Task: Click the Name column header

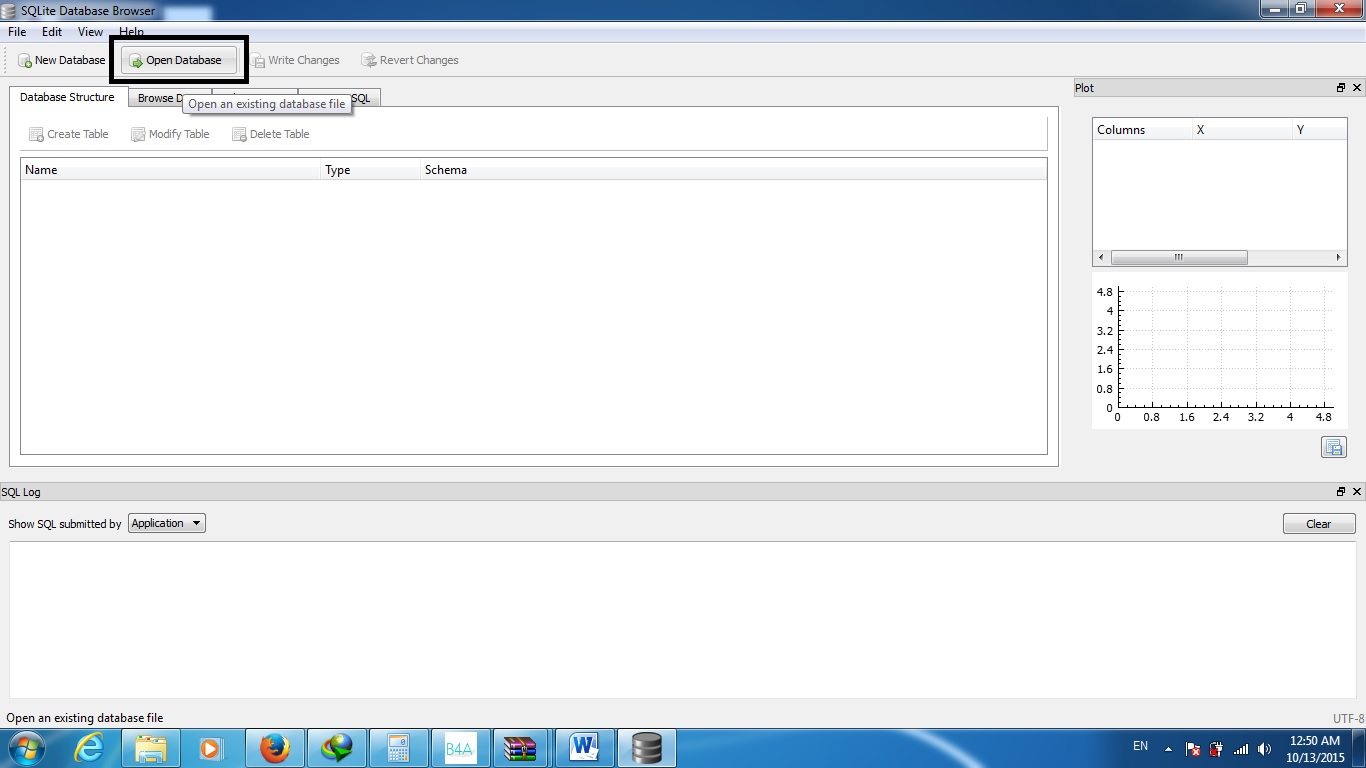Action: click(171, 170)
